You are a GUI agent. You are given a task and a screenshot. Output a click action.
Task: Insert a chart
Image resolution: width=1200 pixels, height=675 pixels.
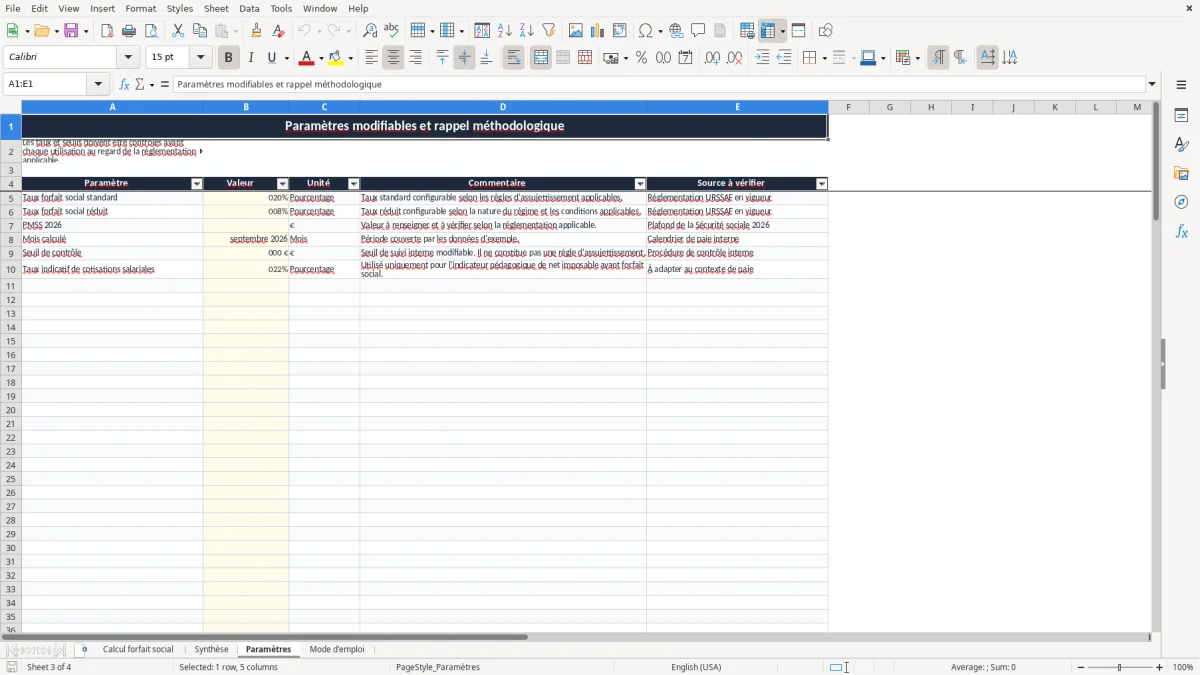598,31
